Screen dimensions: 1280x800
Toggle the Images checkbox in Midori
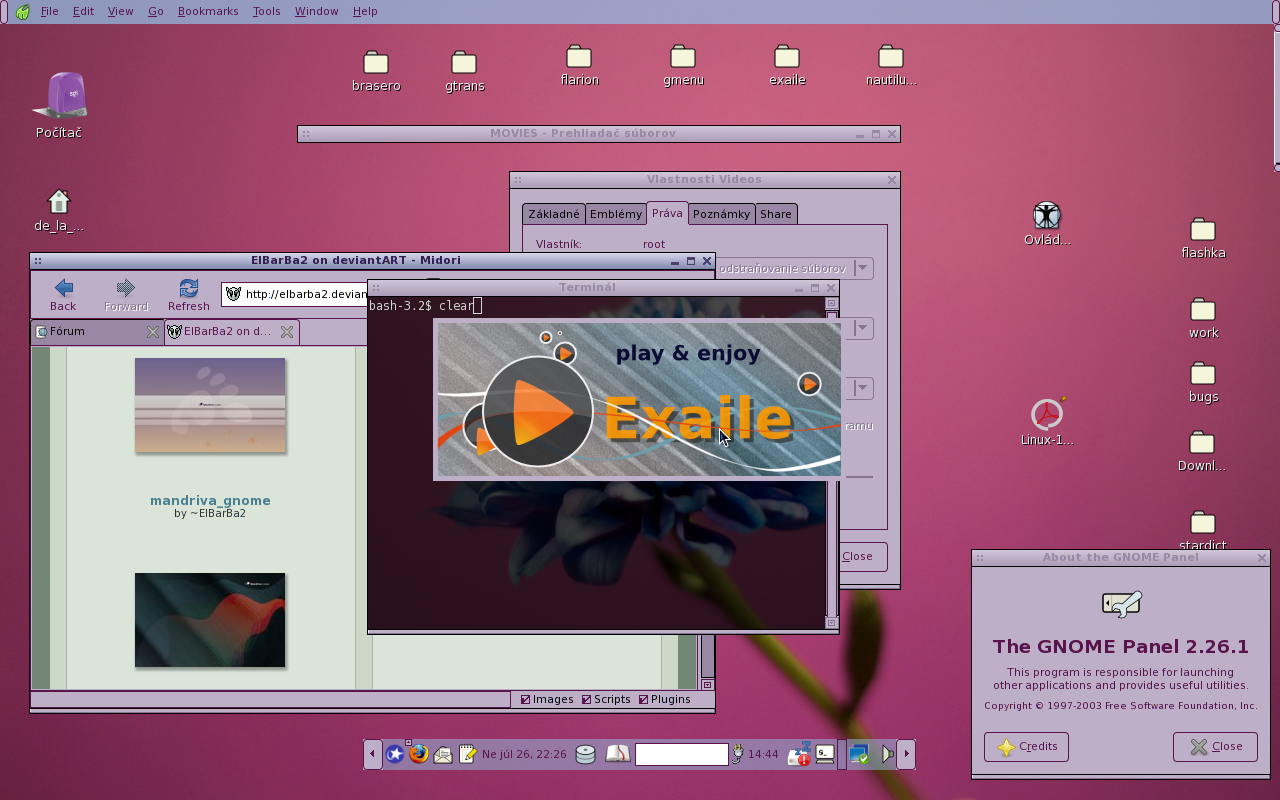pos(547,699)
